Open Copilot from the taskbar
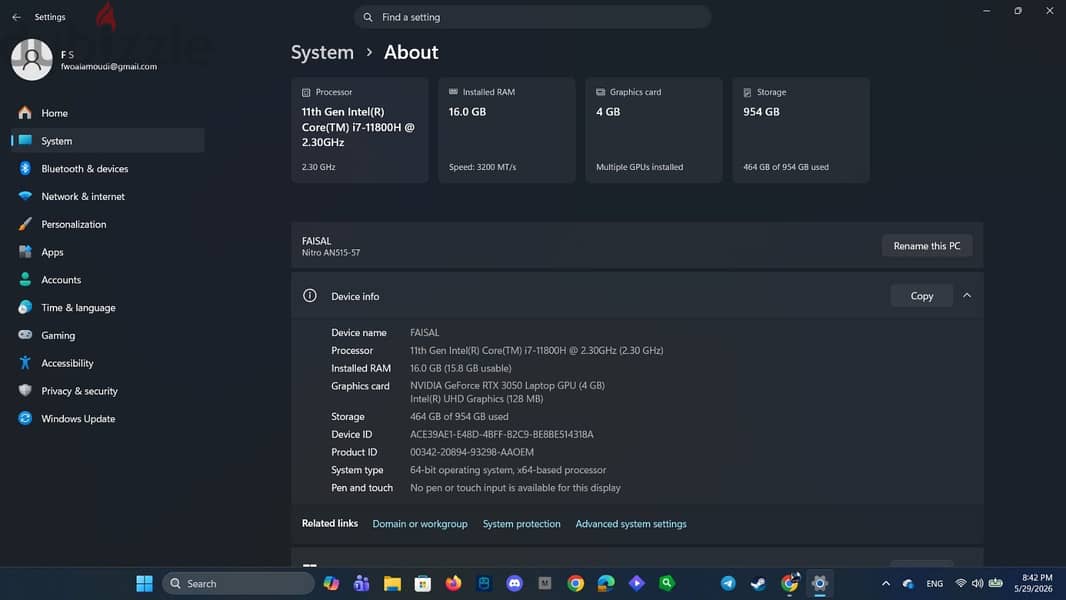 click(331, 583)
